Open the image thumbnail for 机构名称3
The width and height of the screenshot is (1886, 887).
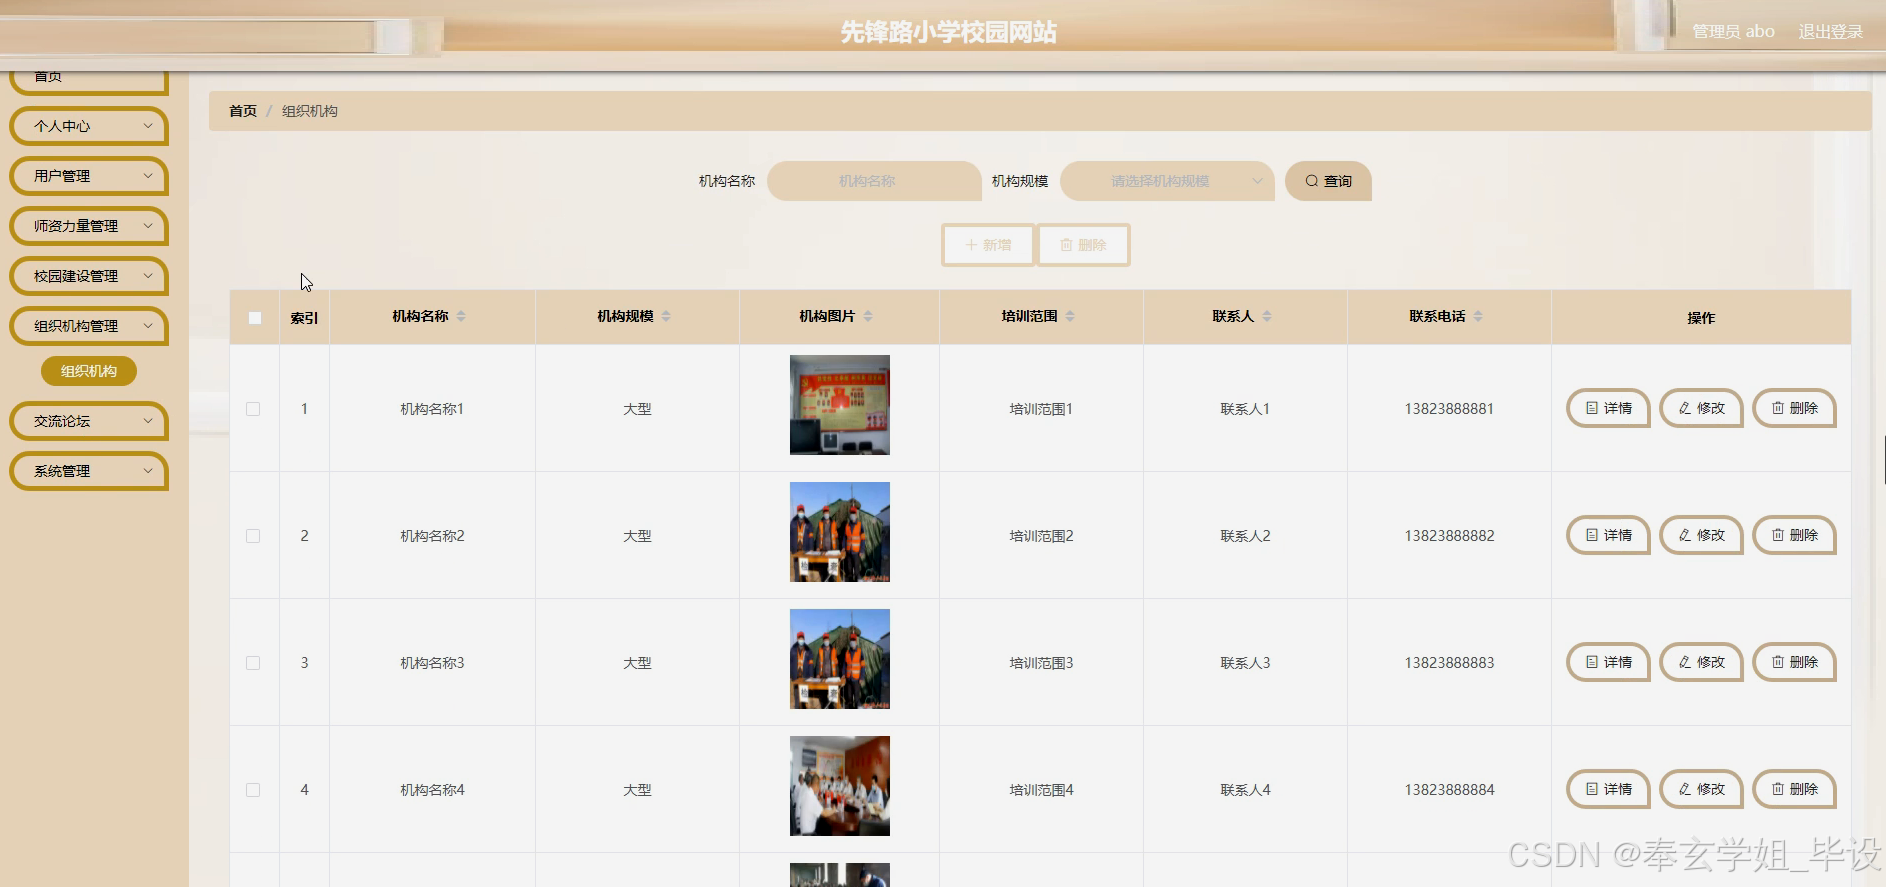coord(840,659)
